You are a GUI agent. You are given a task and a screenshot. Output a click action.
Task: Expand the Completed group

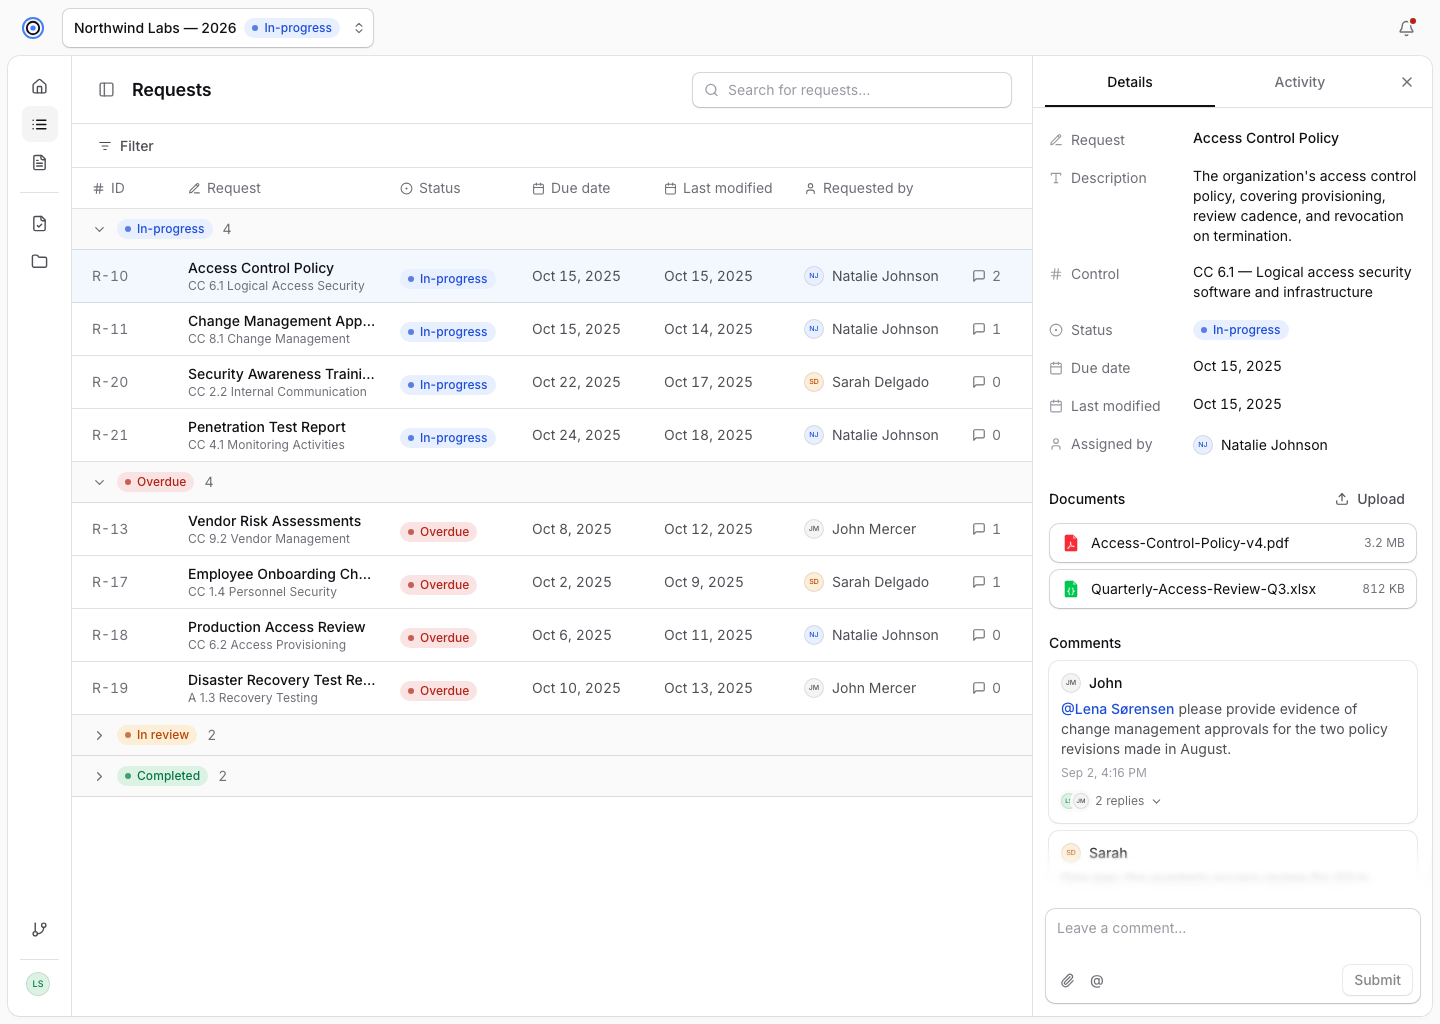[99, 776]
